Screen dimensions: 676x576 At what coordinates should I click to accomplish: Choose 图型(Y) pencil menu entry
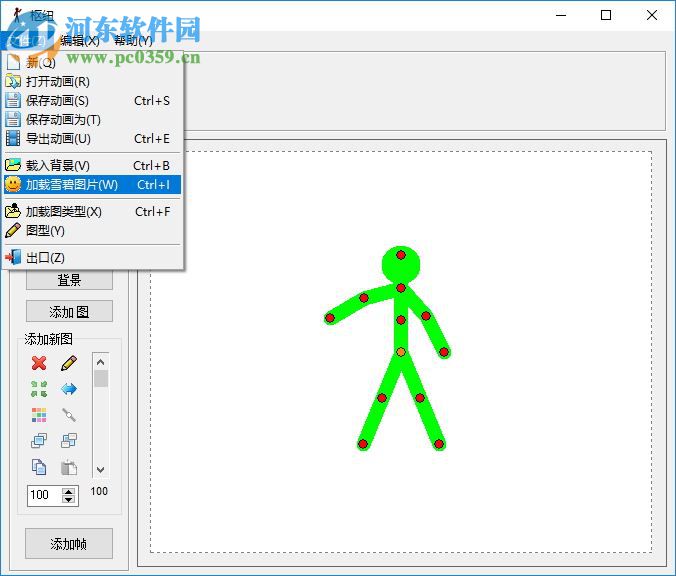click(x=92, y=230)
